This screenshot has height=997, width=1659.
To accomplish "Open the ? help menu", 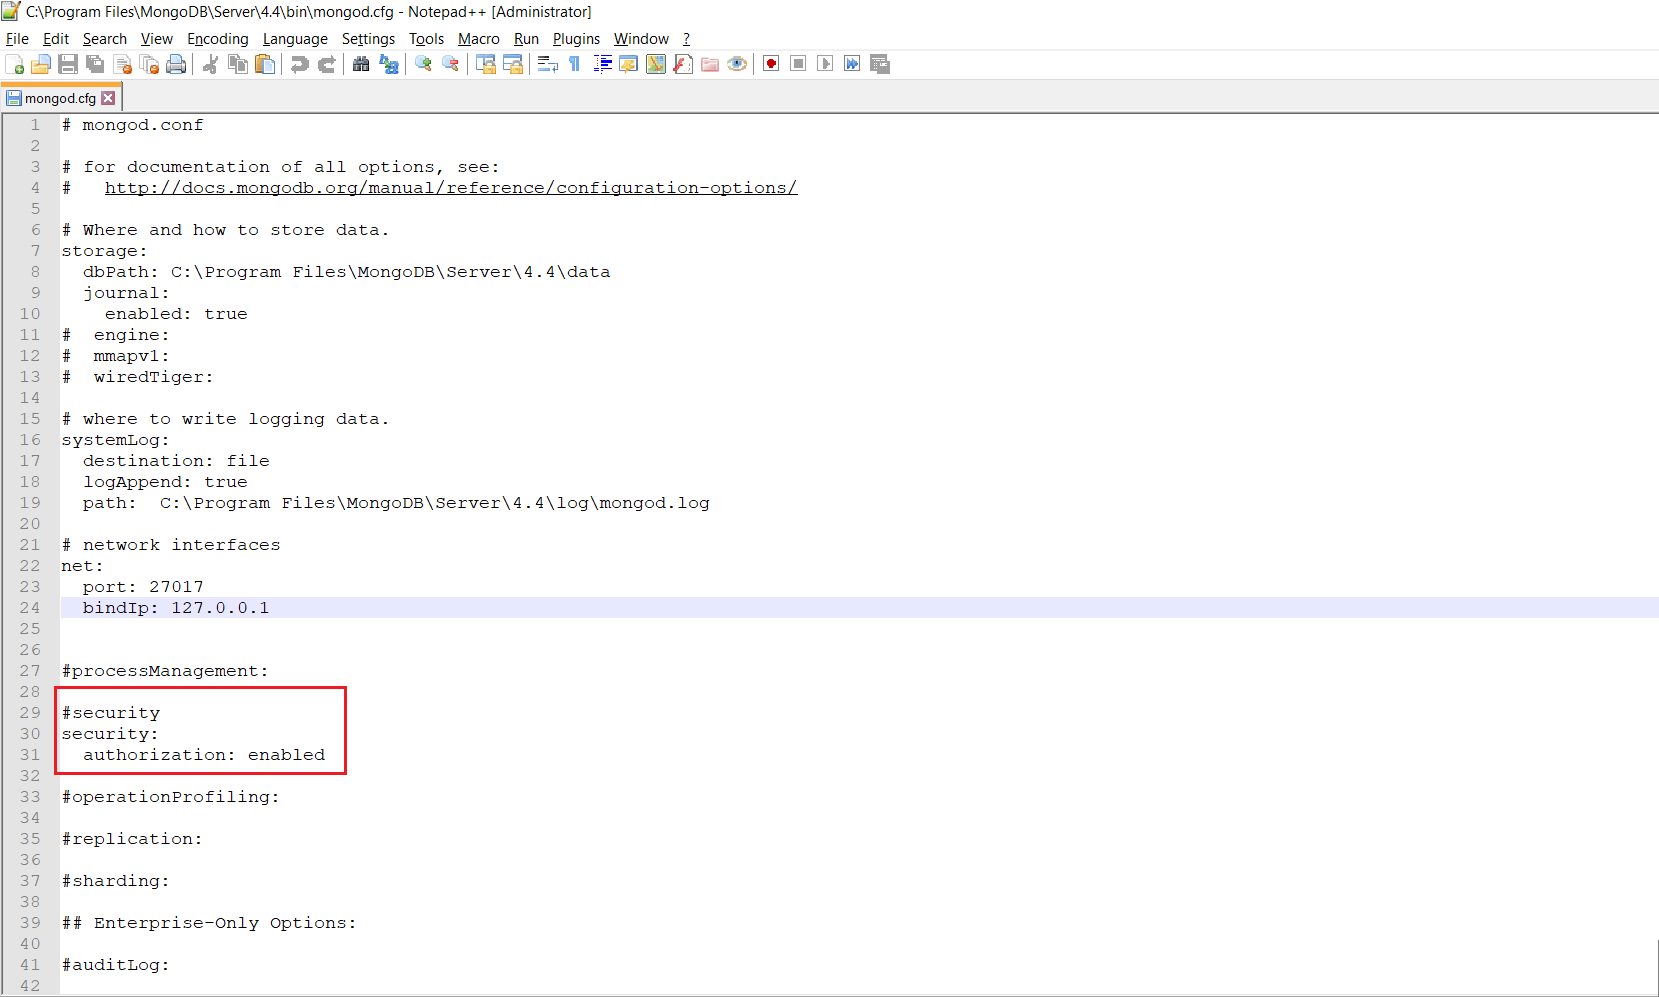I will [686, 39].
